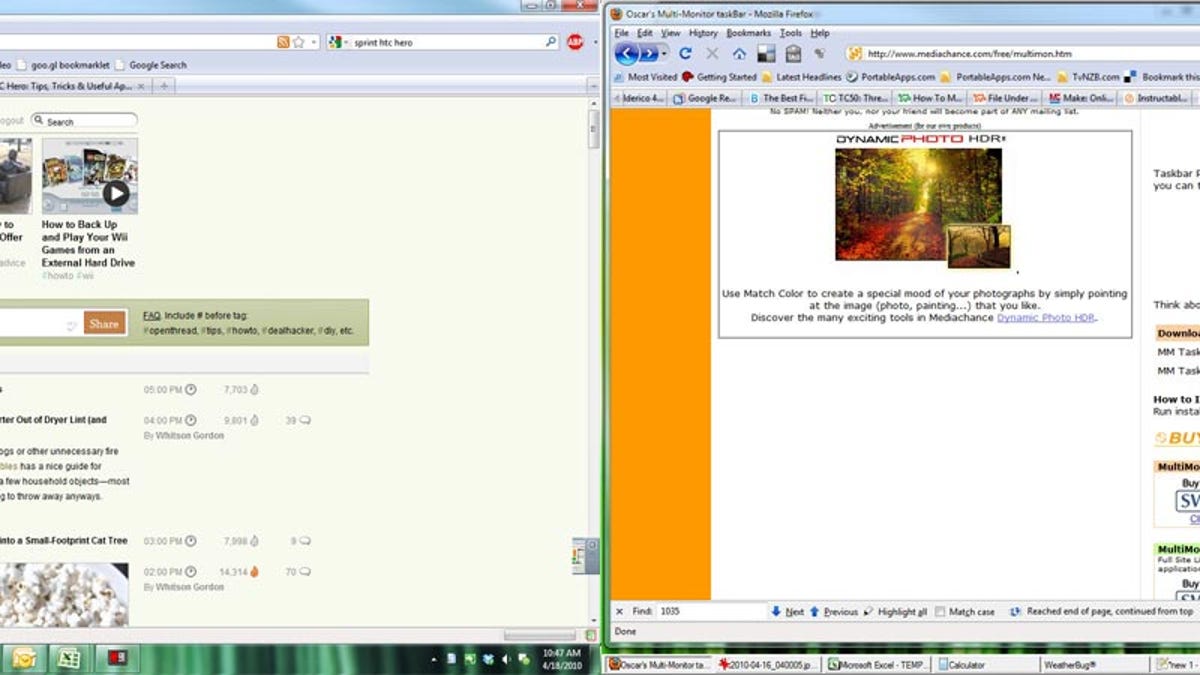Click the orange Share button
Image resolution: width=1200 pixels, height=675 pixels.
[104, 323]
